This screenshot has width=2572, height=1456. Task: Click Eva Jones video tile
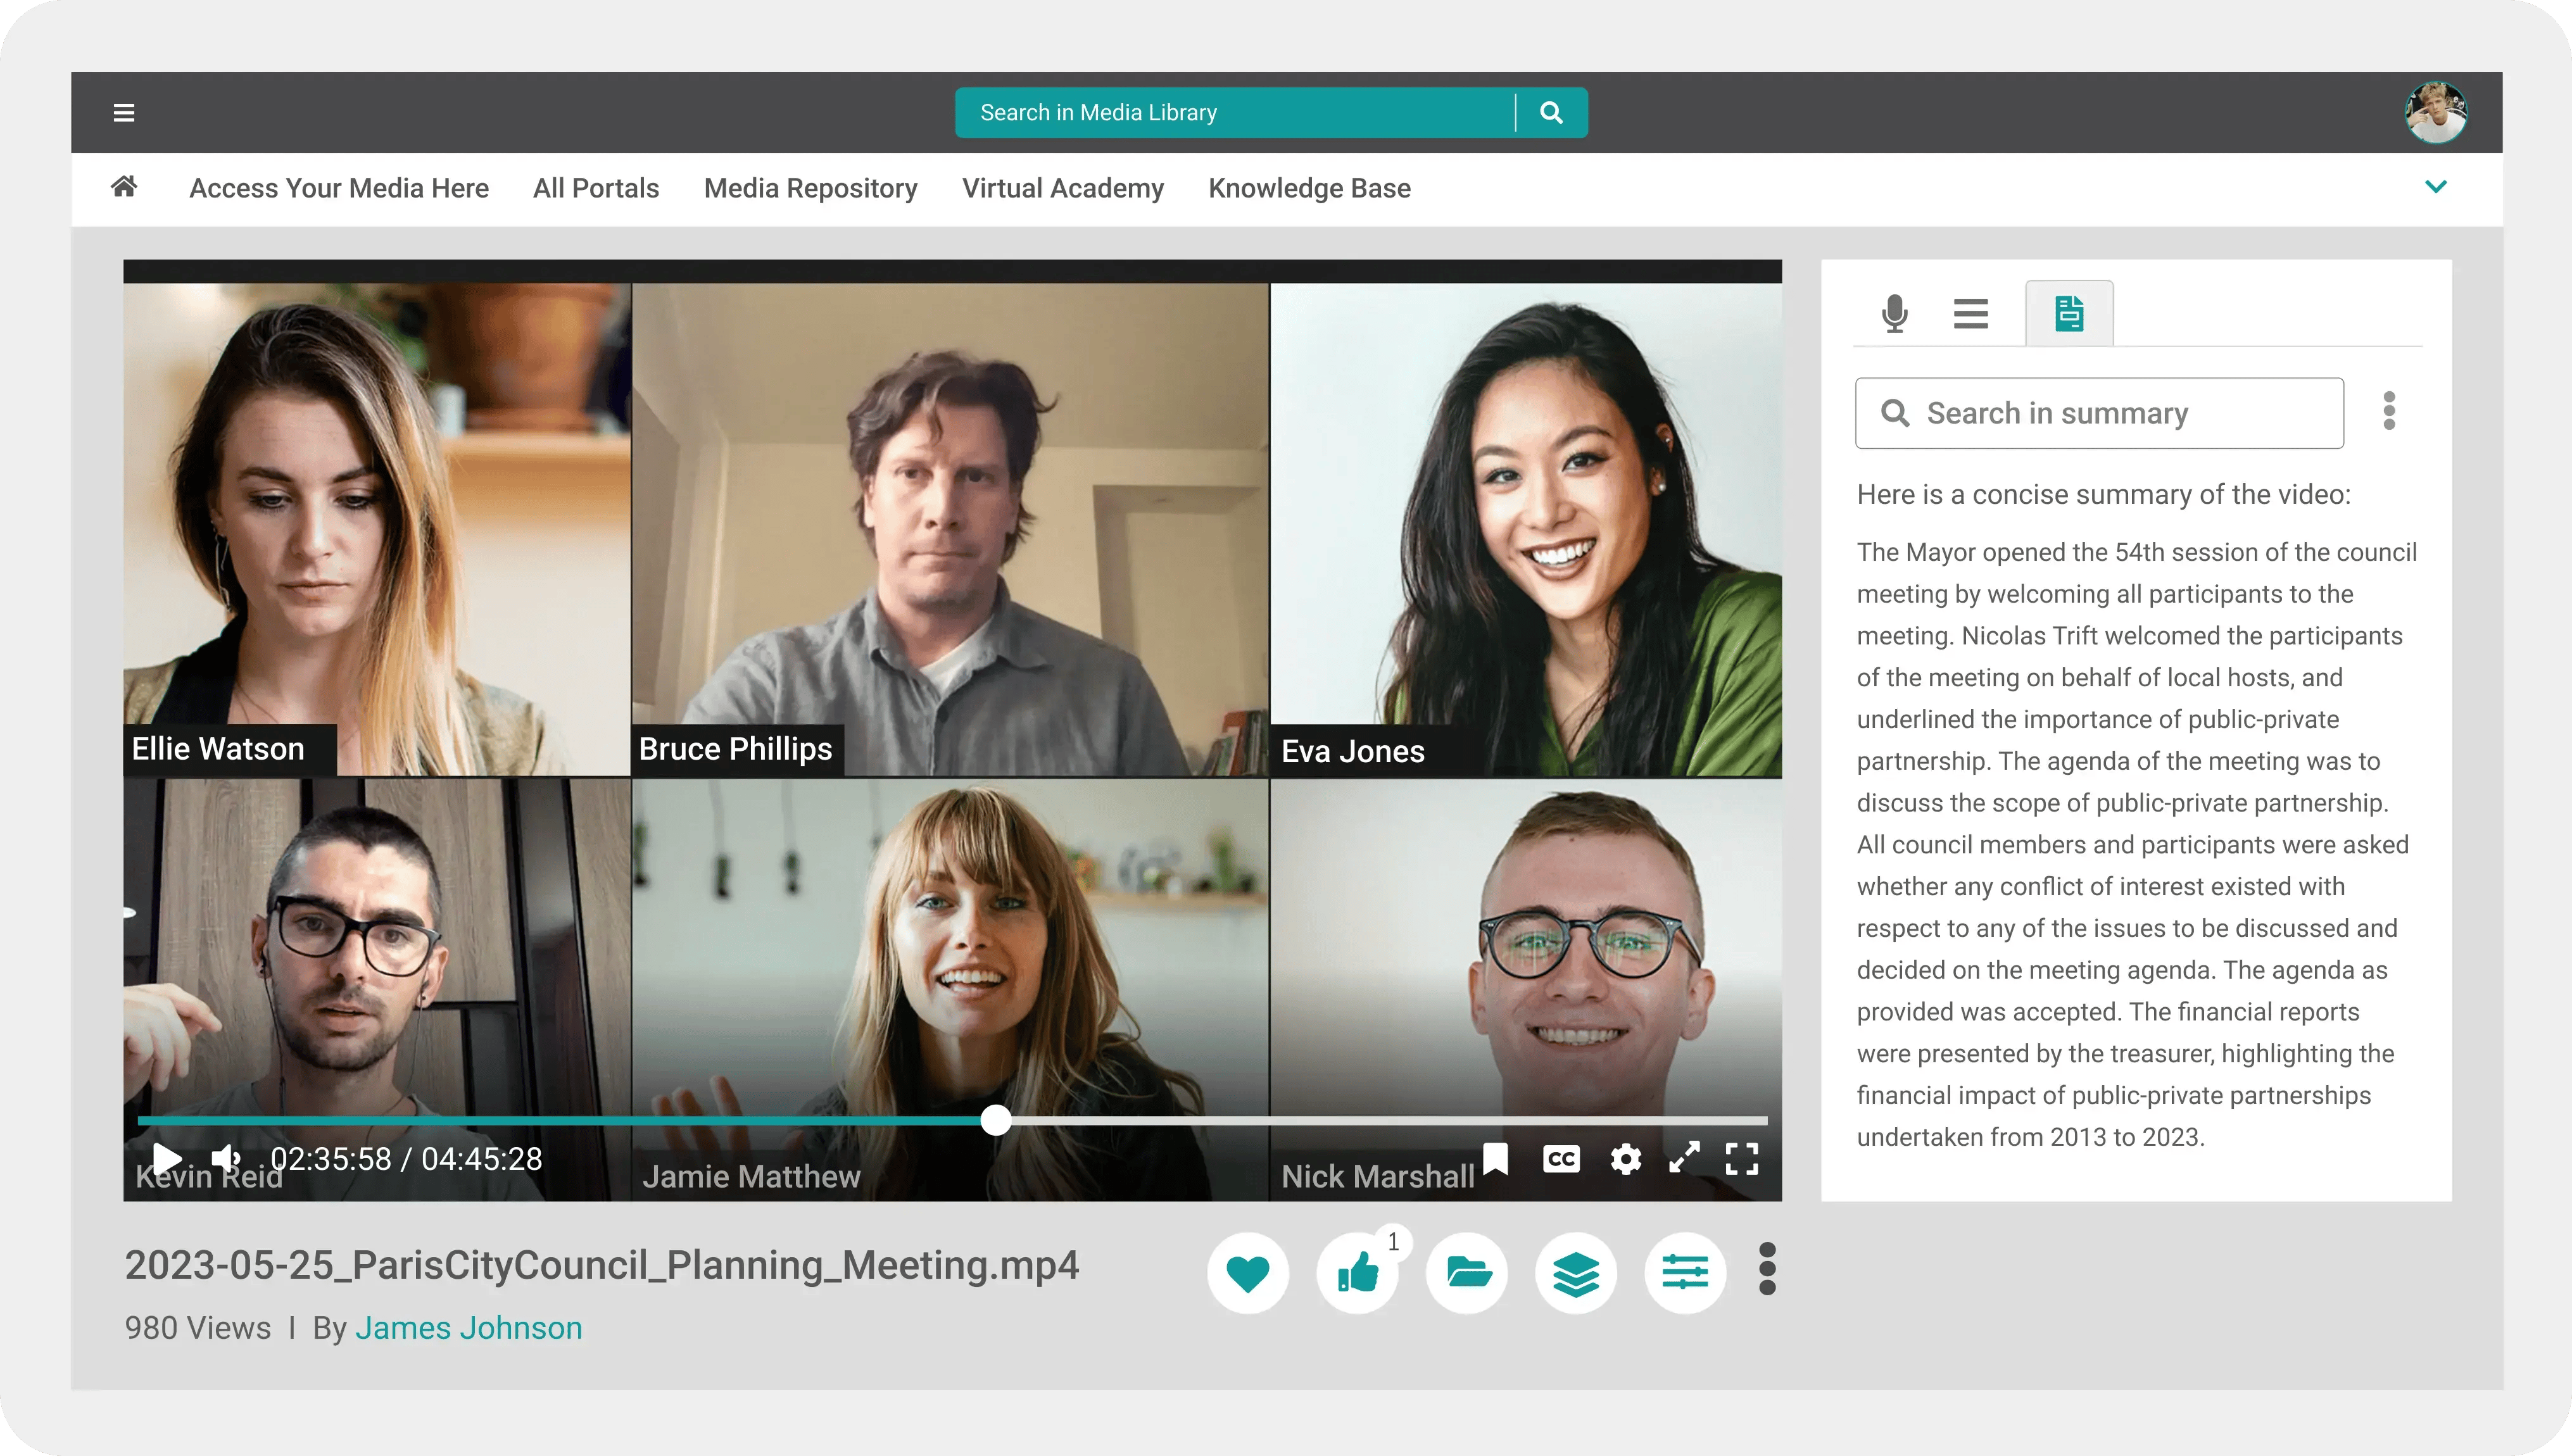pyautogui.click(x=1526, y=529)
